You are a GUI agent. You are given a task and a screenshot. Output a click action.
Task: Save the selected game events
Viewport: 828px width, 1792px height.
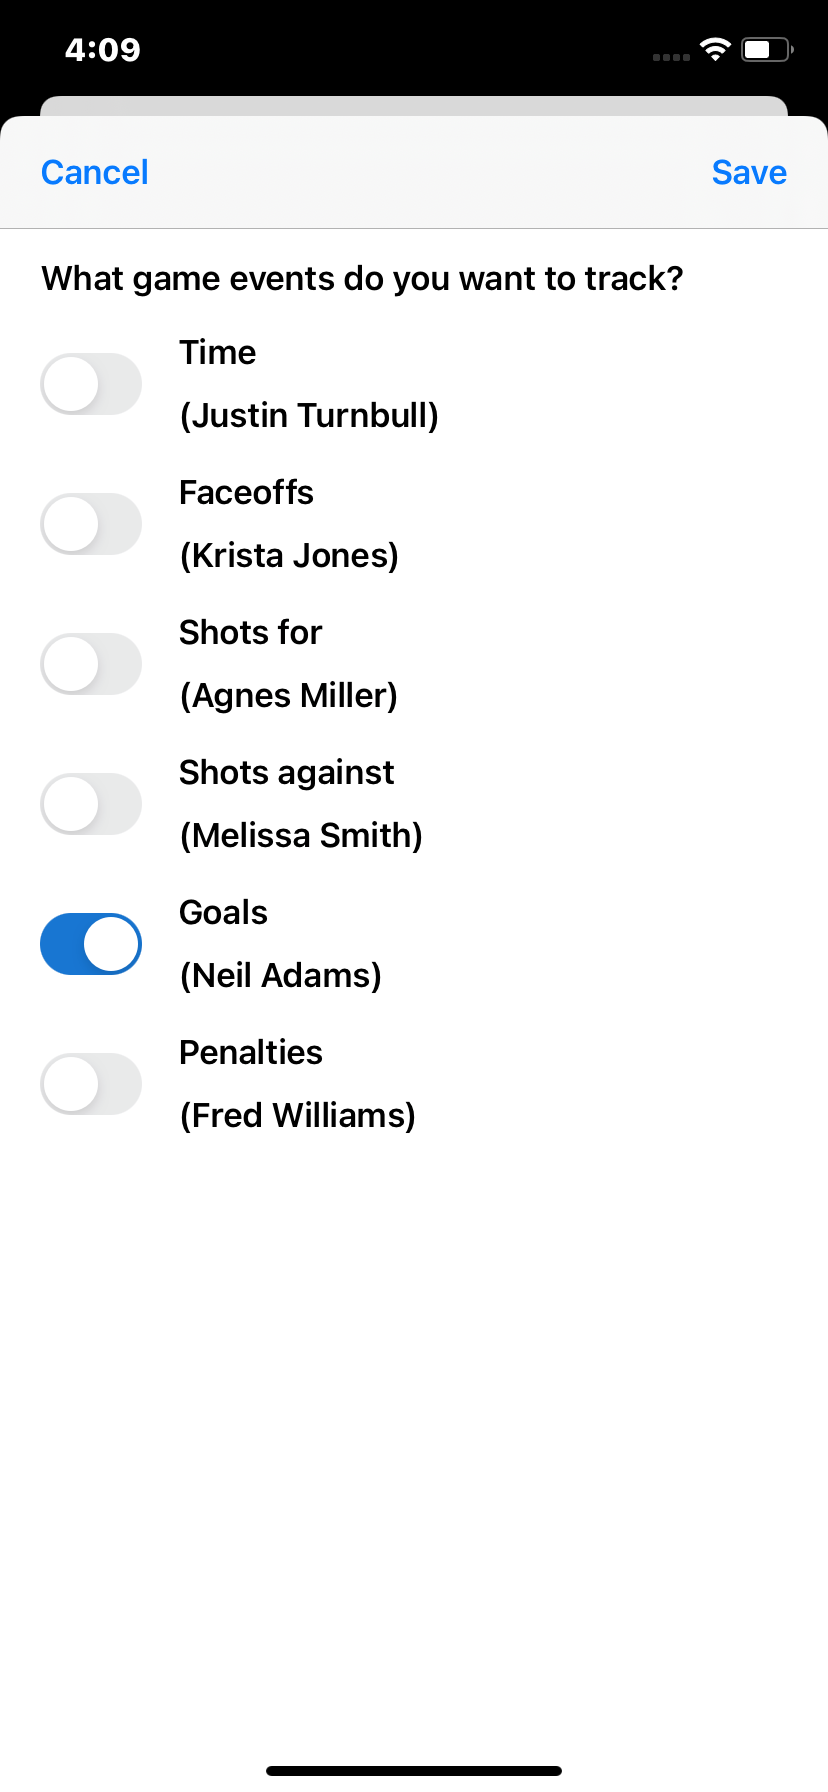point(749,172)
